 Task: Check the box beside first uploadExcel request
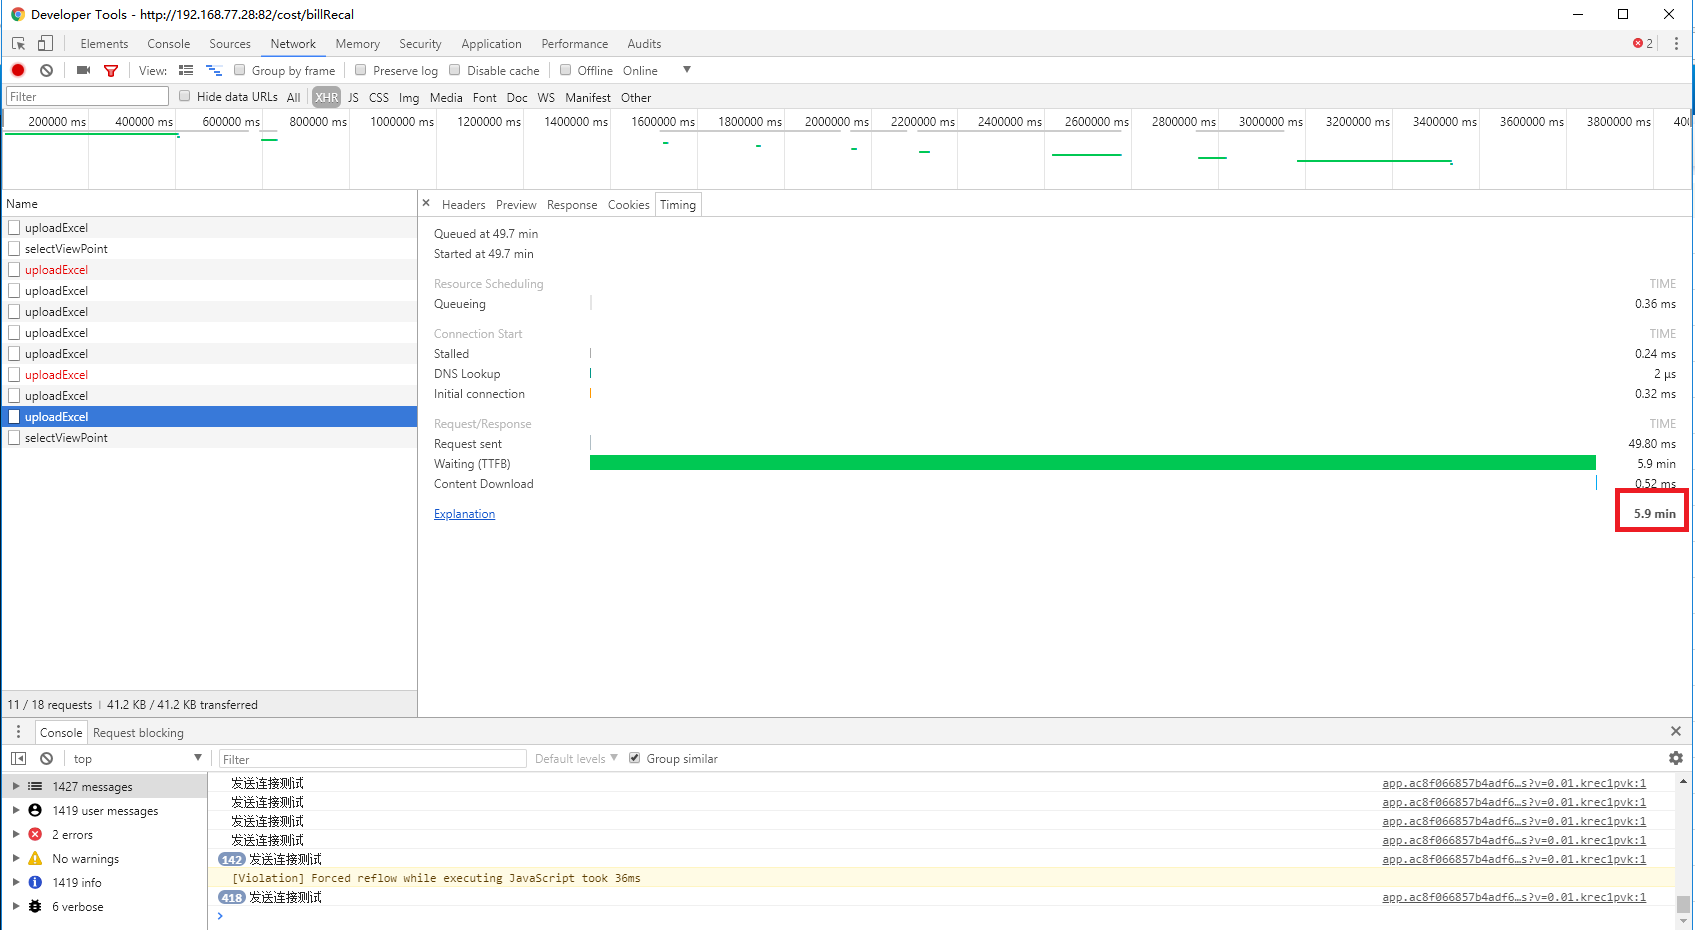pos(14,227)
